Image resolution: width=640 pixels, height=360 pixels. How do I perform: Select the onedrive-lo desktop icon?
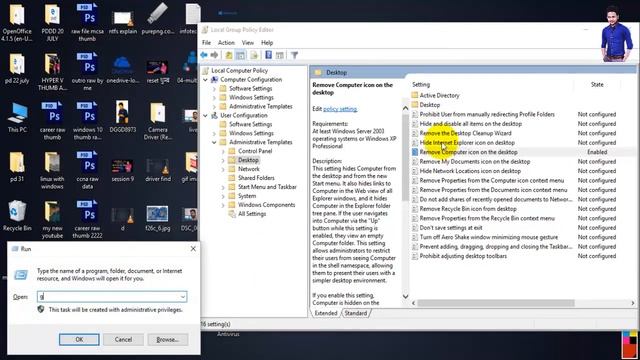[122, 70]
